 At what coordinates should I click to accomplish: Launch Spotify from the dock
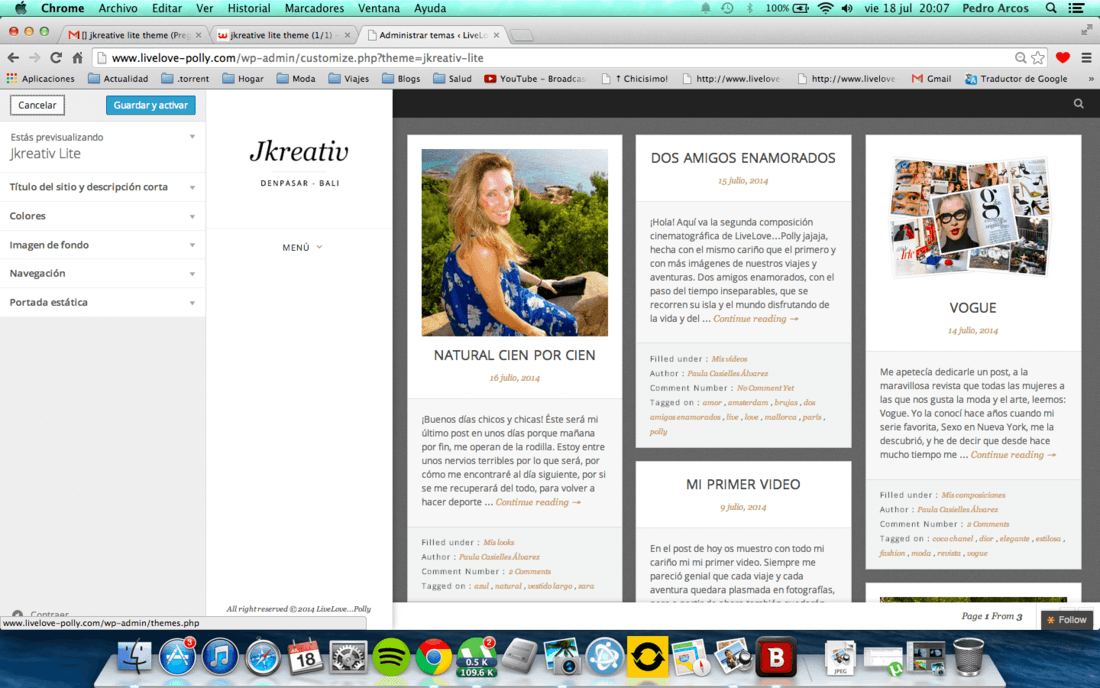pyautogui.click(x=391, y=658)
